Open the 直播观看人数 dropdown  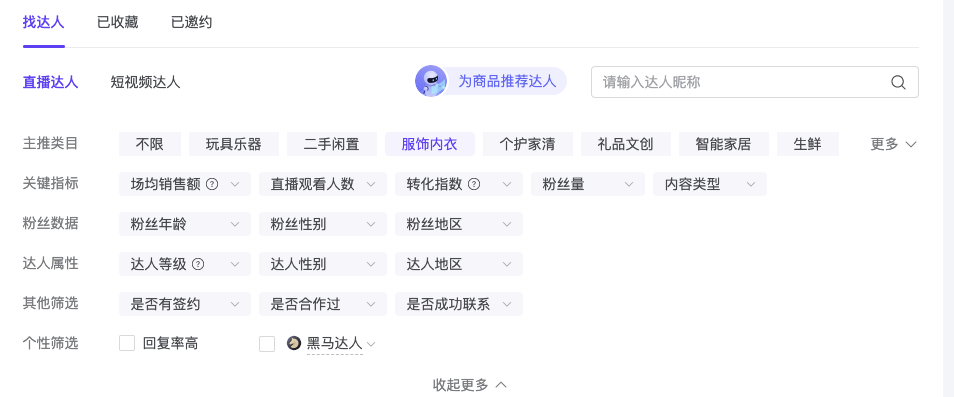tap(322, 184)
